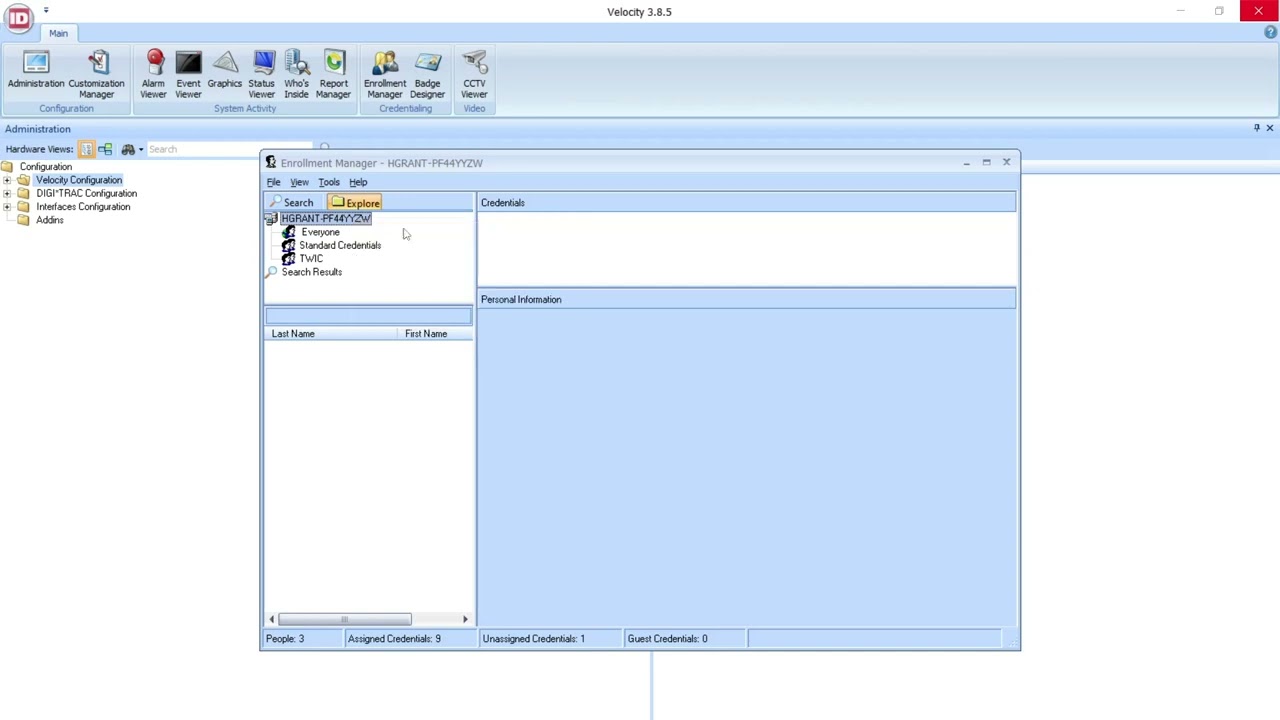
Task: Open Customization Manager from the ribbon
Action: coord(96,74)
